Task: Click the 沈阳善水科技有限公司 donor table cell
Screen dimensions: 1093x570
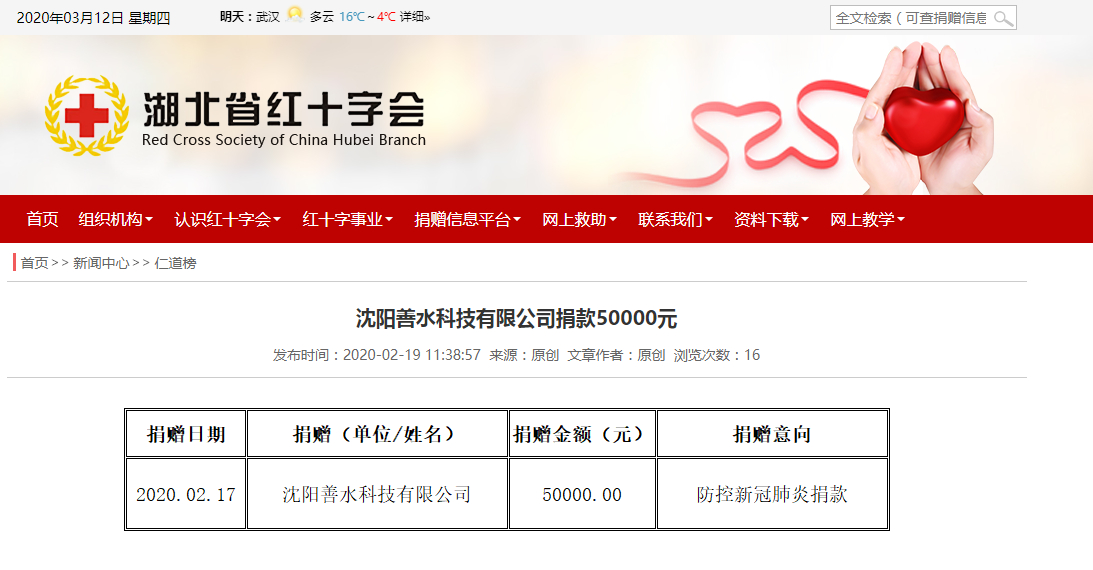Action: pyautogui.click(x=377, y=495)
